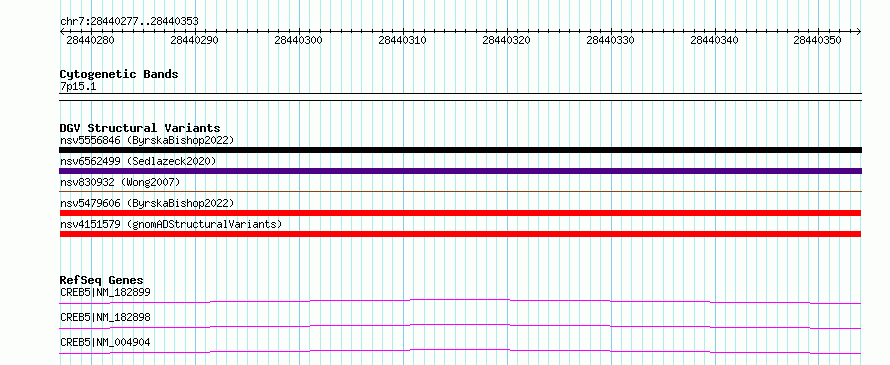Click ruler position 28440340
This screenshot has width=890, height=365.
pos(715,40)
